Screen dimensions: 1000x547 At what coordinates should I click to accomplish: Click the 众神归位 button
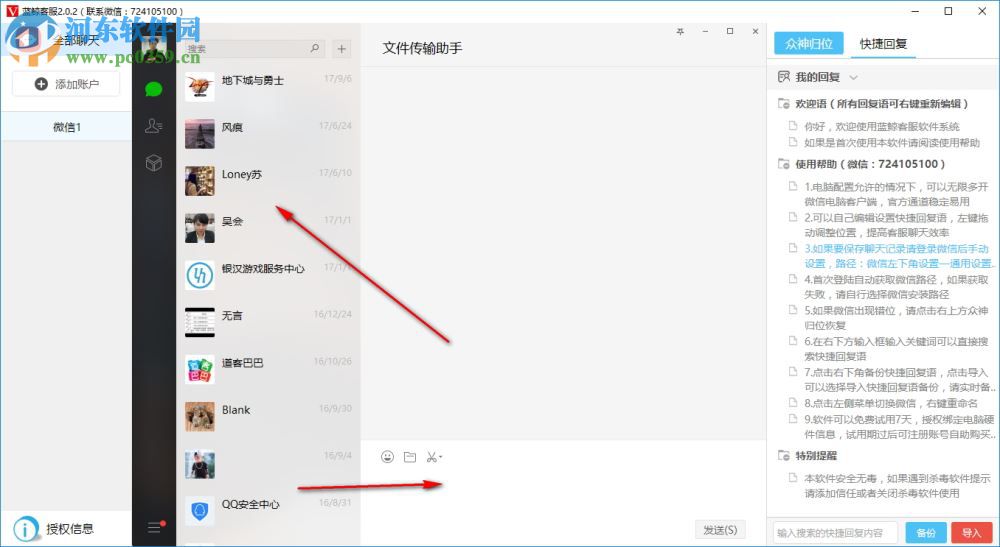coord(809,43)
